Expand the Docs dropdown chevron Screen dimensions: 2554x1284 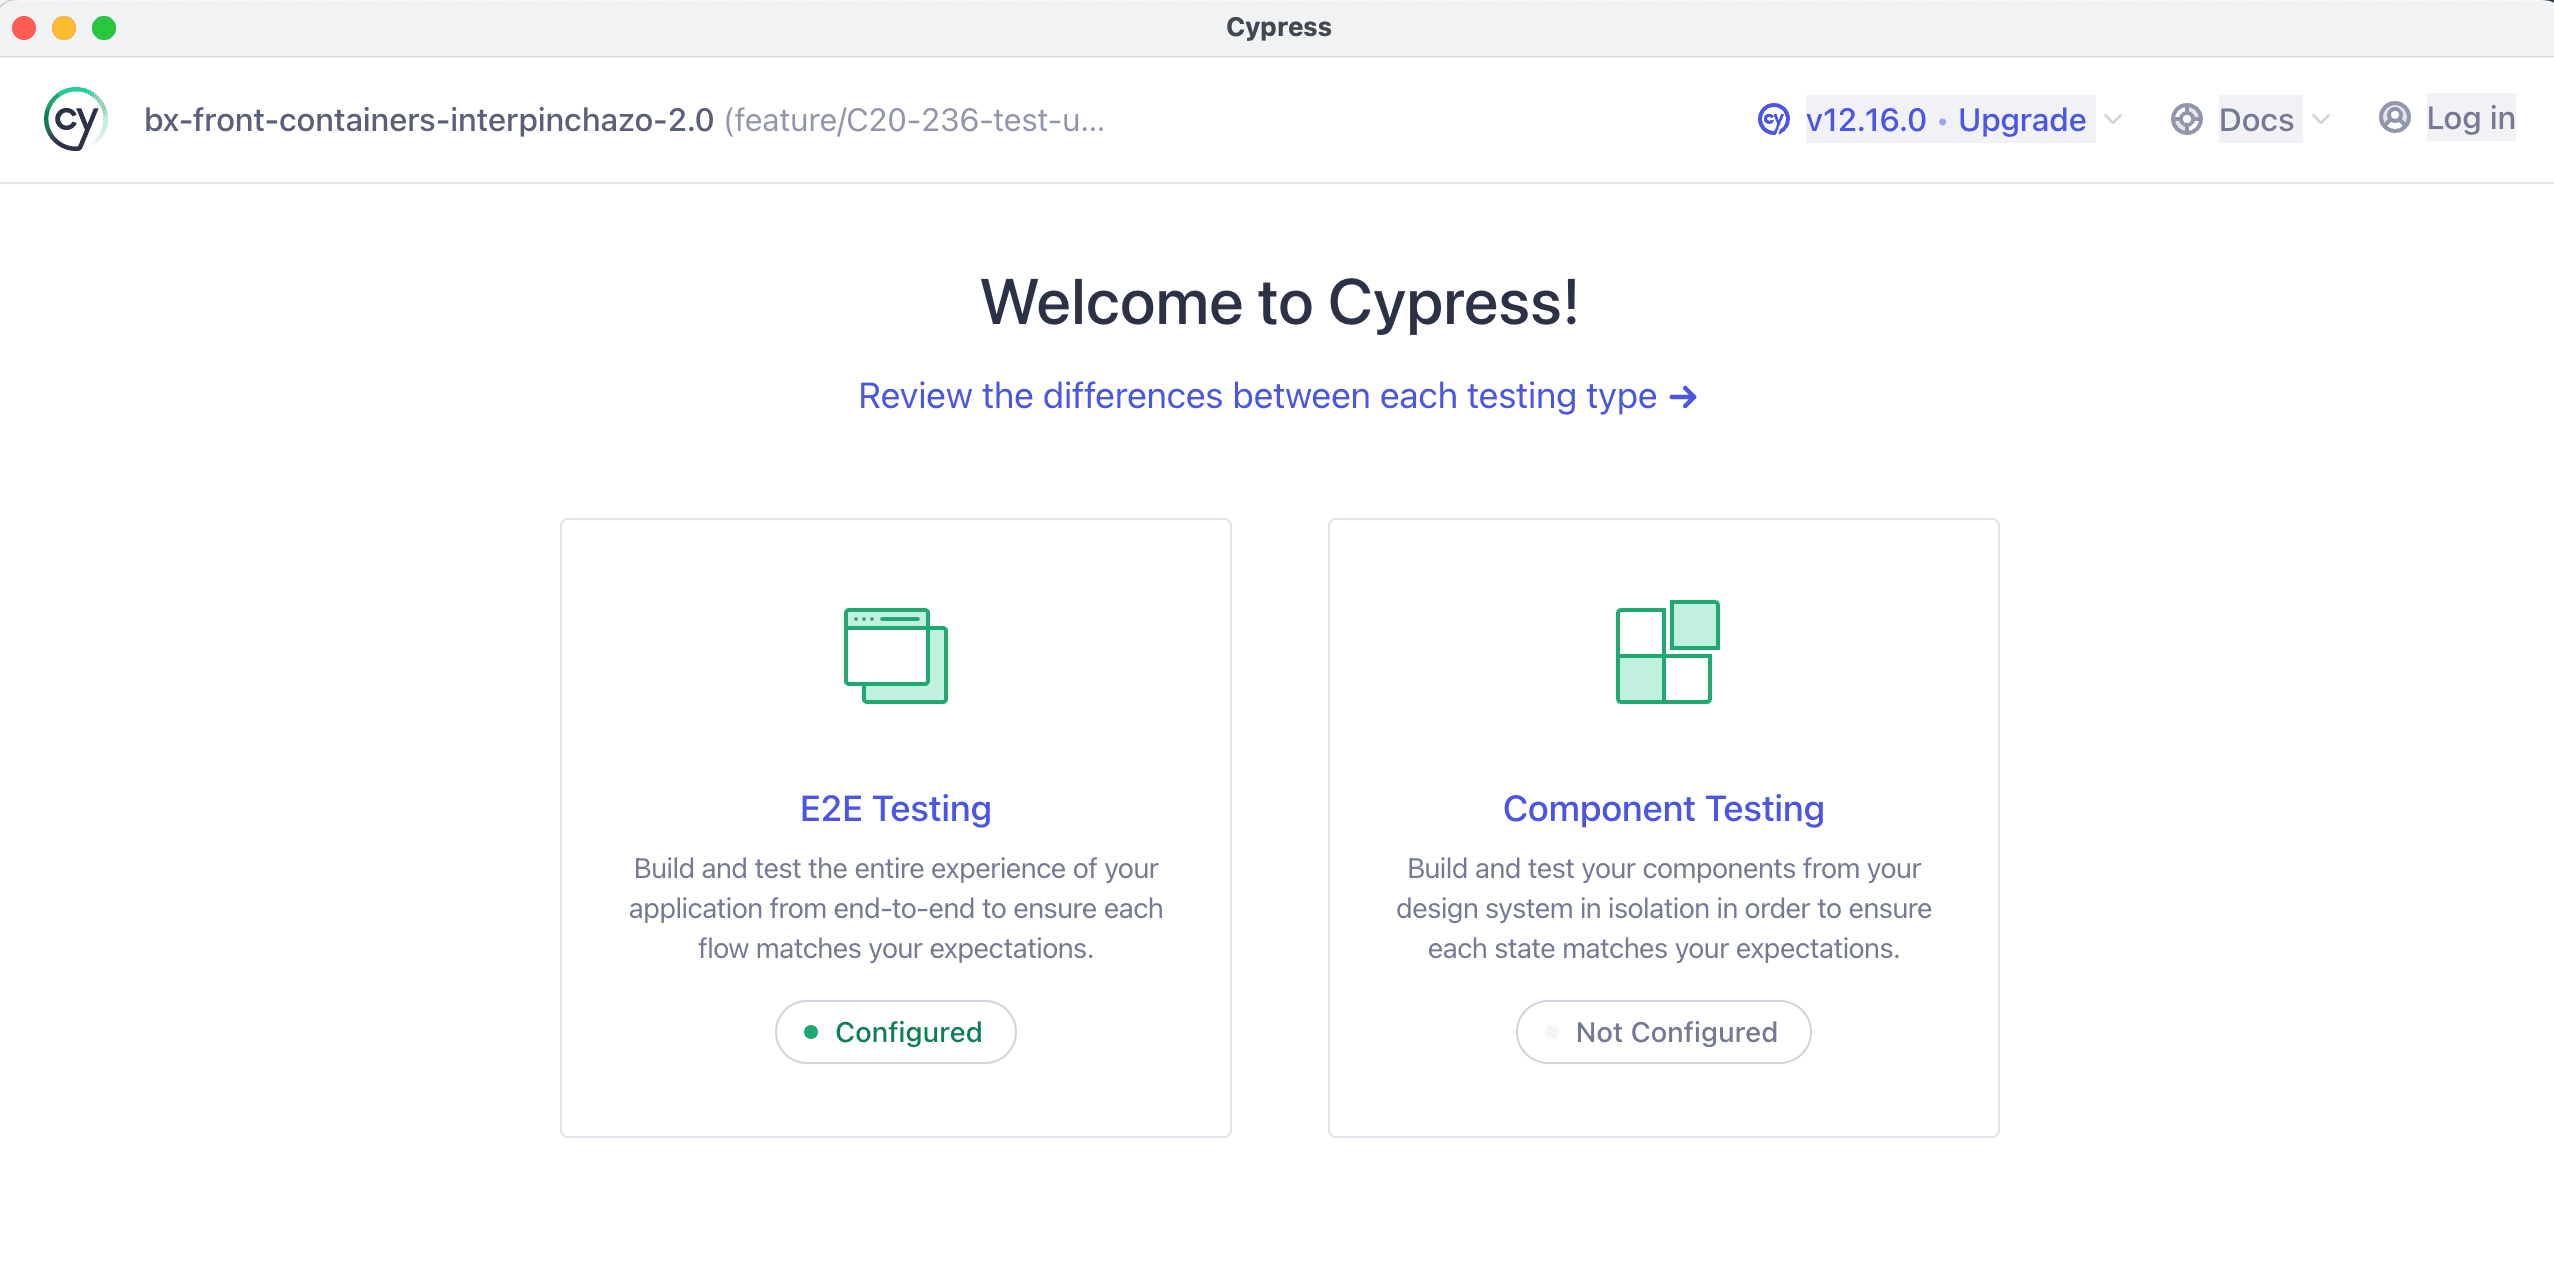click(2321, 120)
